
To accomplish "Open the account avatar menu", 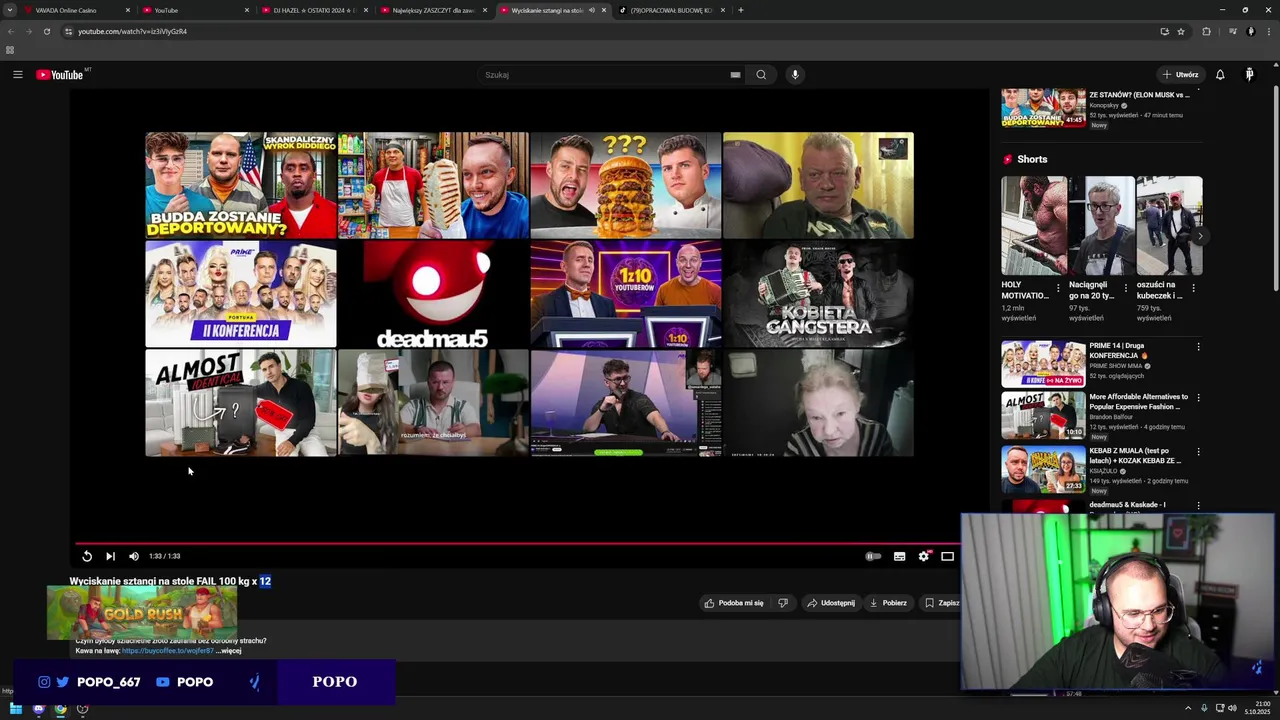I will (1249, 75).
